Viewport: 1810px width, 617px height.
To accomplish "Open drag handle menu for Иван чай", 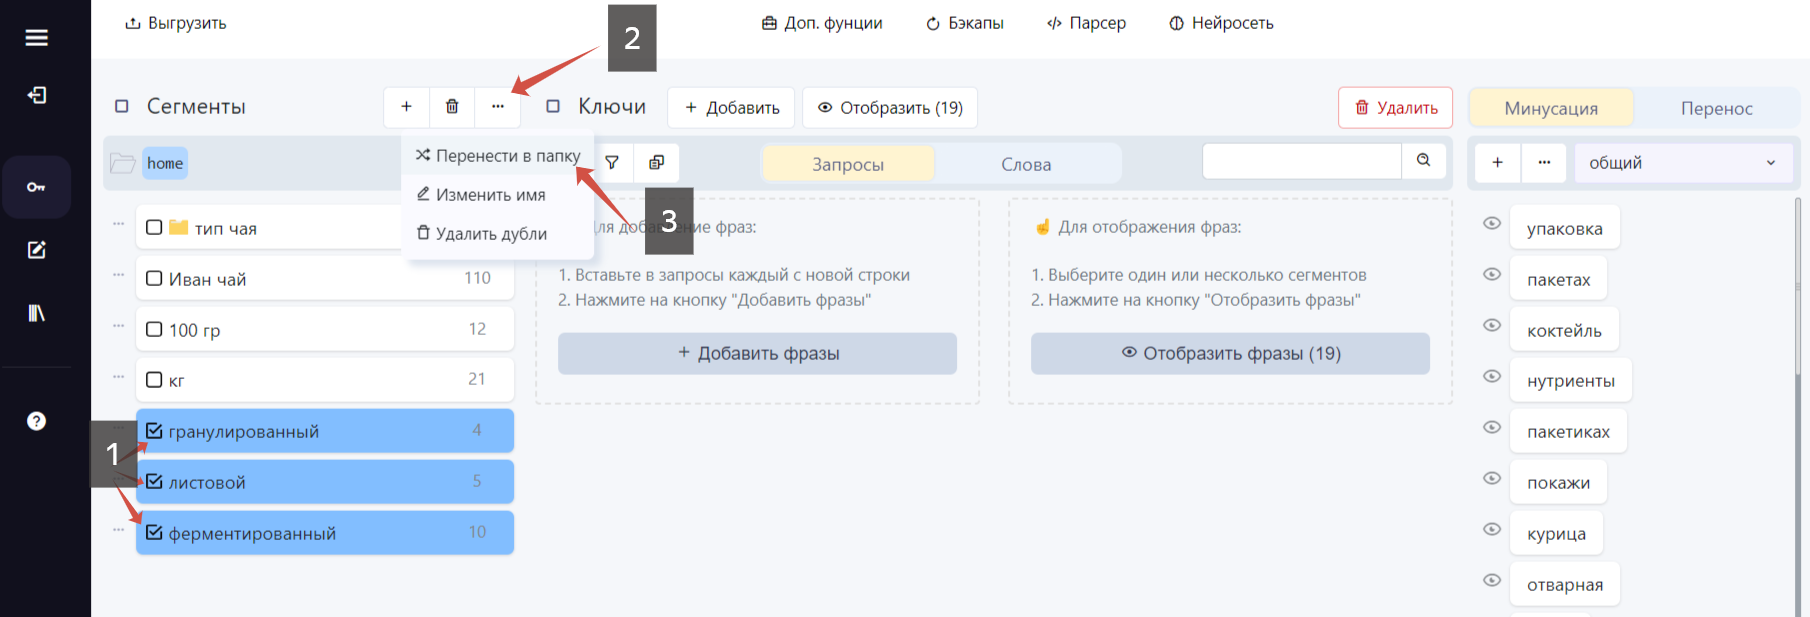I will [x=119, y=274].
